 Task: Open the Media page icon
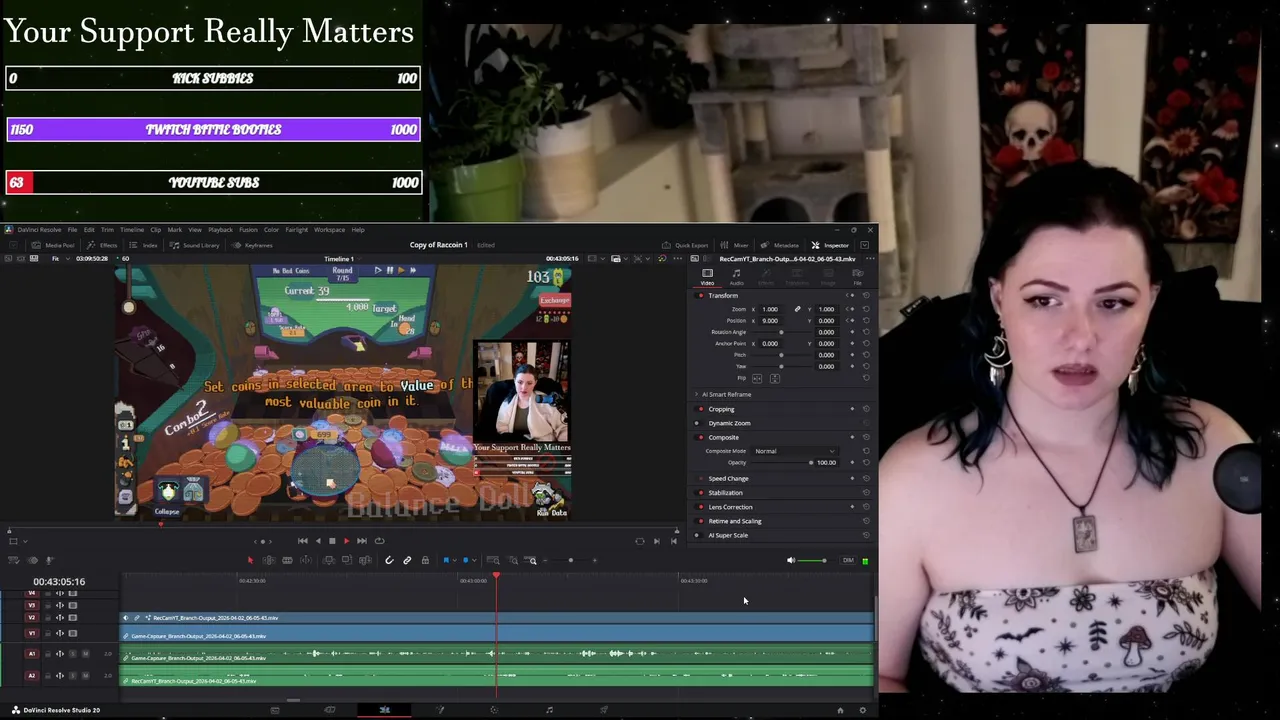pyautogui.click(x=275, y=710)
